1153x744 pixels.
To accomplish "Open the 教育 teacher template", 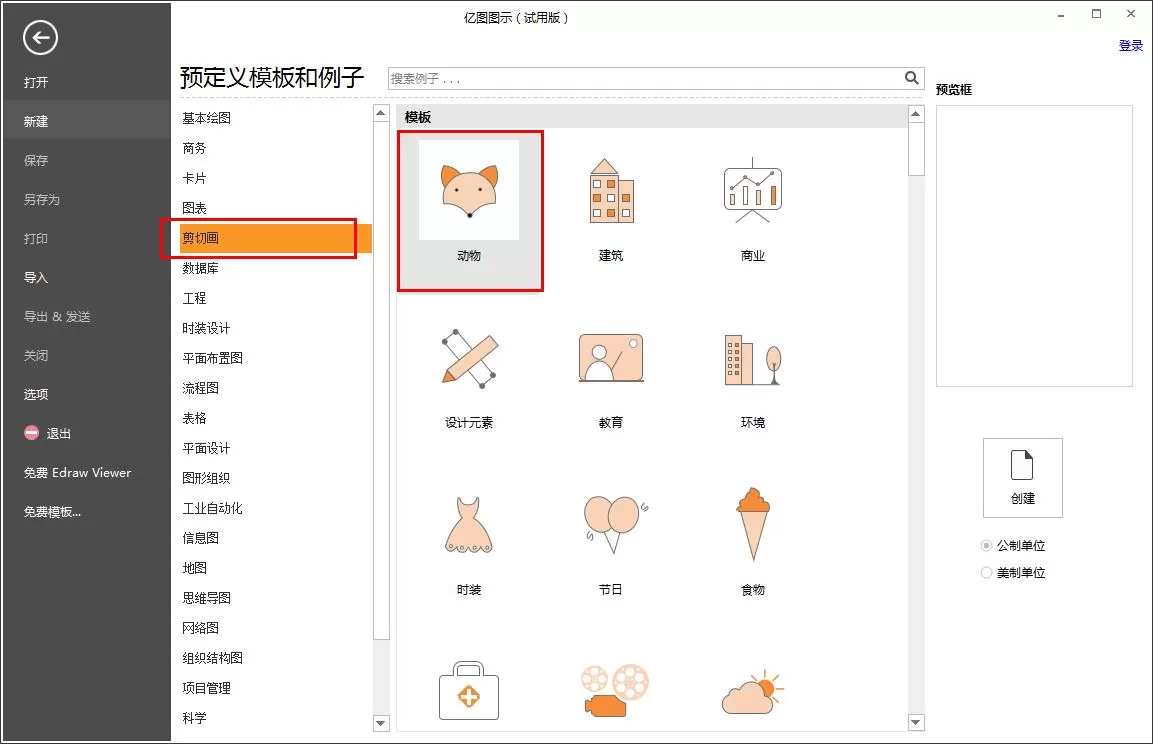I will (x=611, y=358).
